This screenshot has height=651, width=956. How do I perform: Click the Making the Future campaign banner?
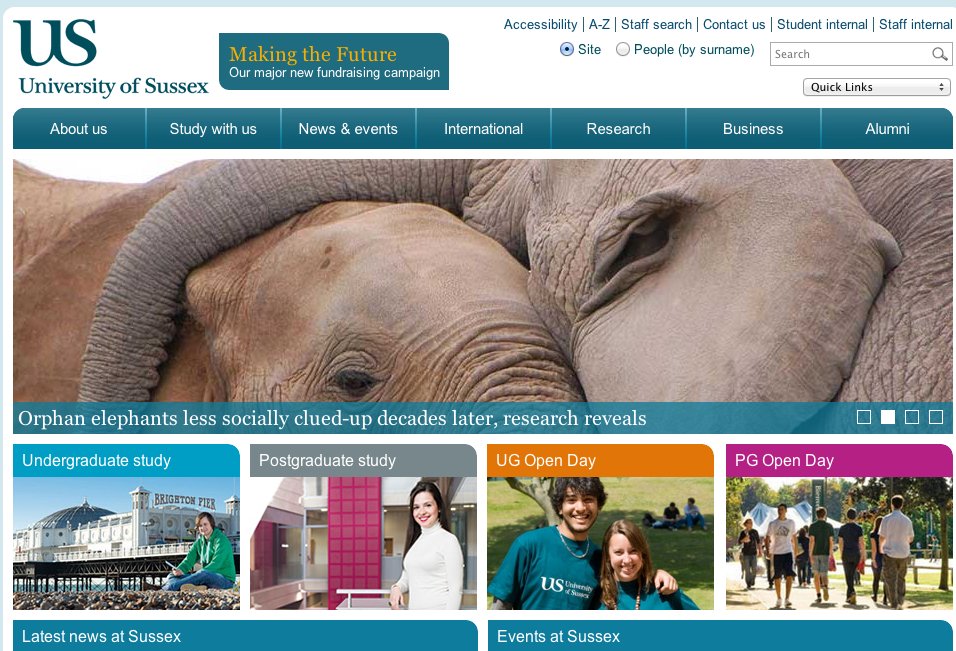click(334, 62)
